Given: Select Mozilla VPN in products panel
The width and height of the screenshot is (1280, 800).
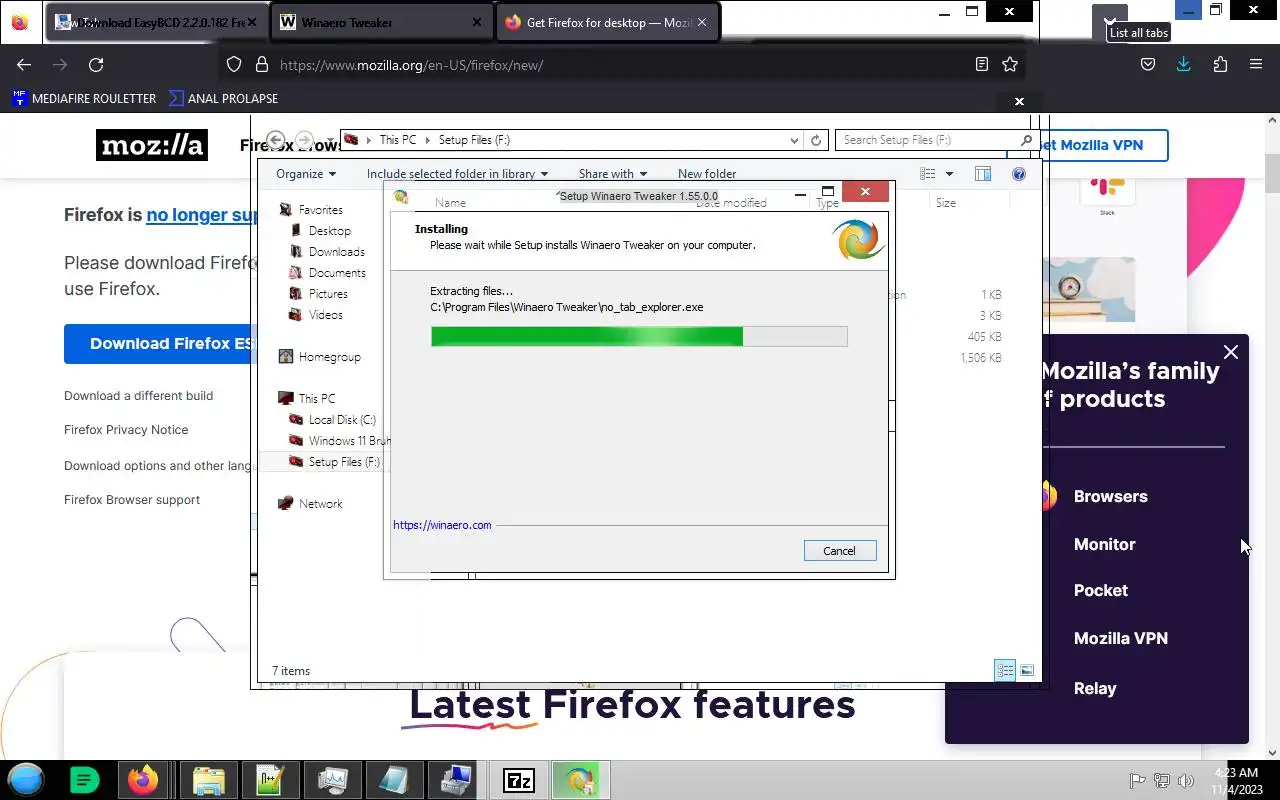Looking at the screenshot, I should coord(1120,638).
